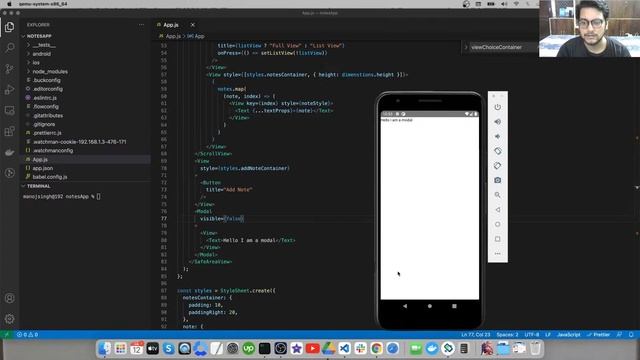640x360 pixels.
Task: Open the Docker view in activity bar
Action: (x=9, y=152)
